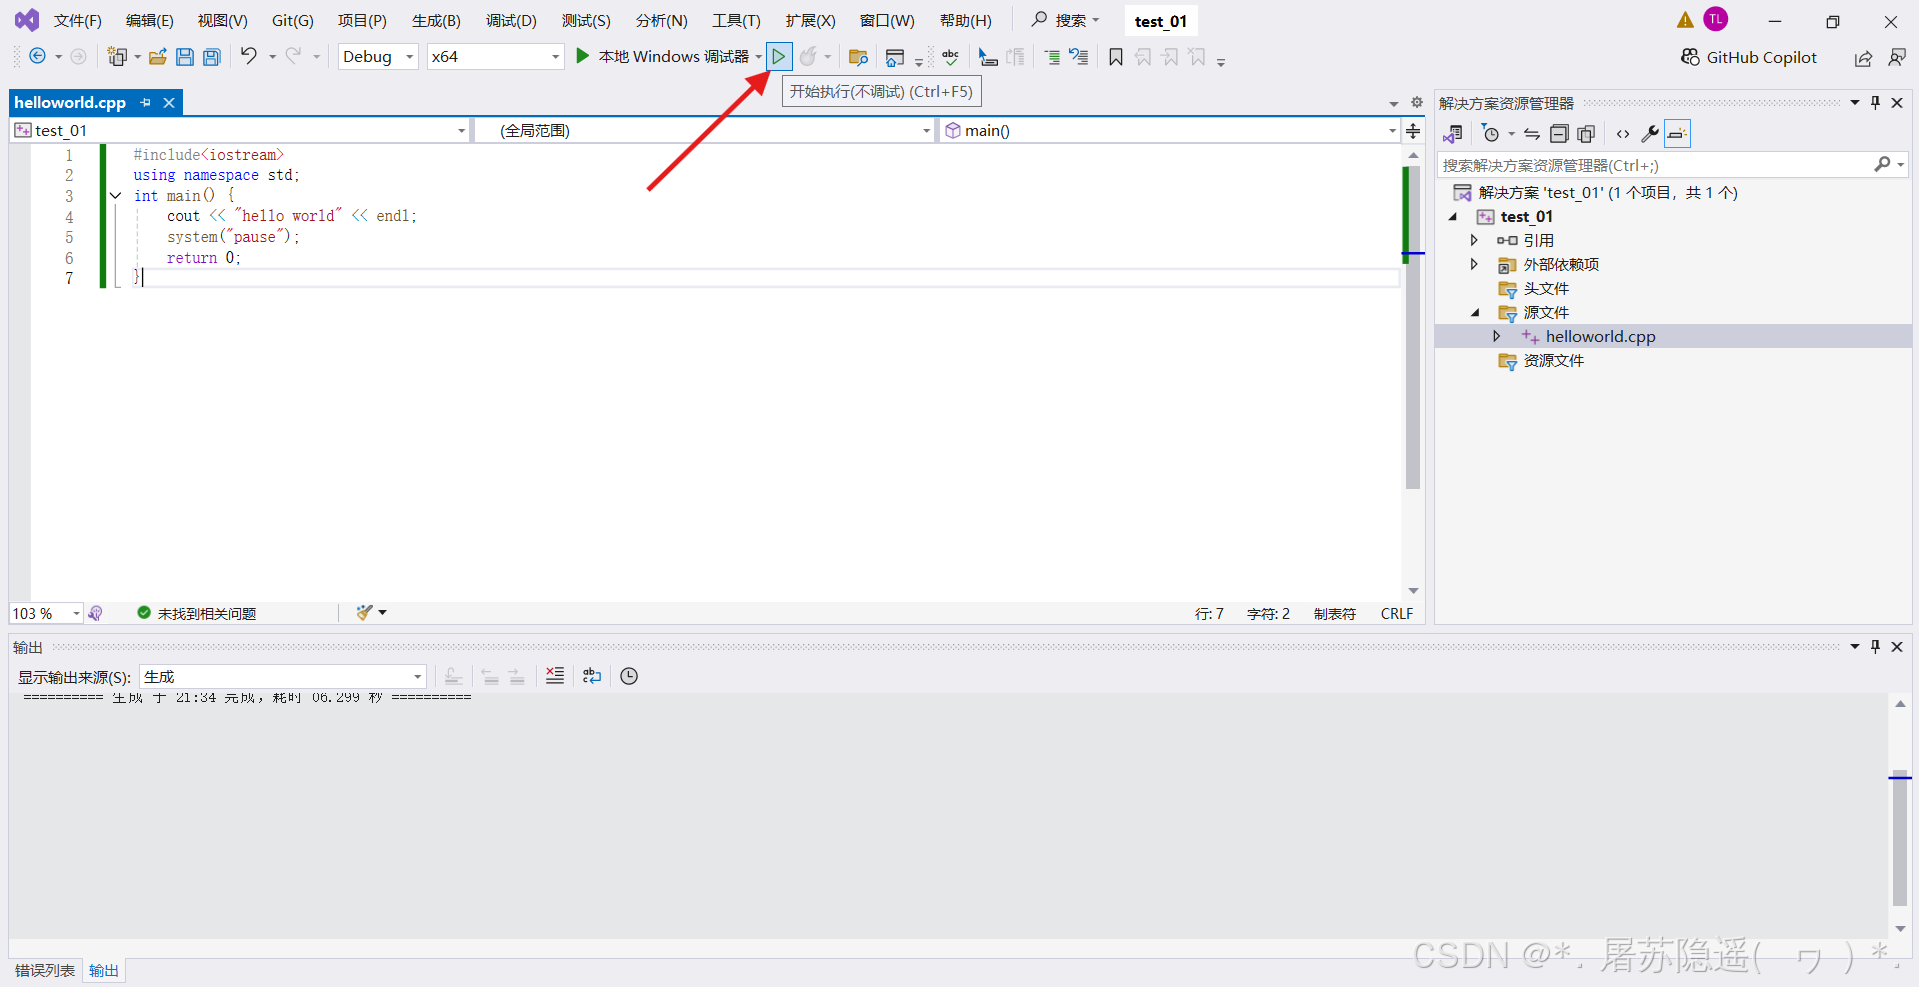Open GitHub Copilot from the title bar
1919x987 pixels.
(1749, 57)
